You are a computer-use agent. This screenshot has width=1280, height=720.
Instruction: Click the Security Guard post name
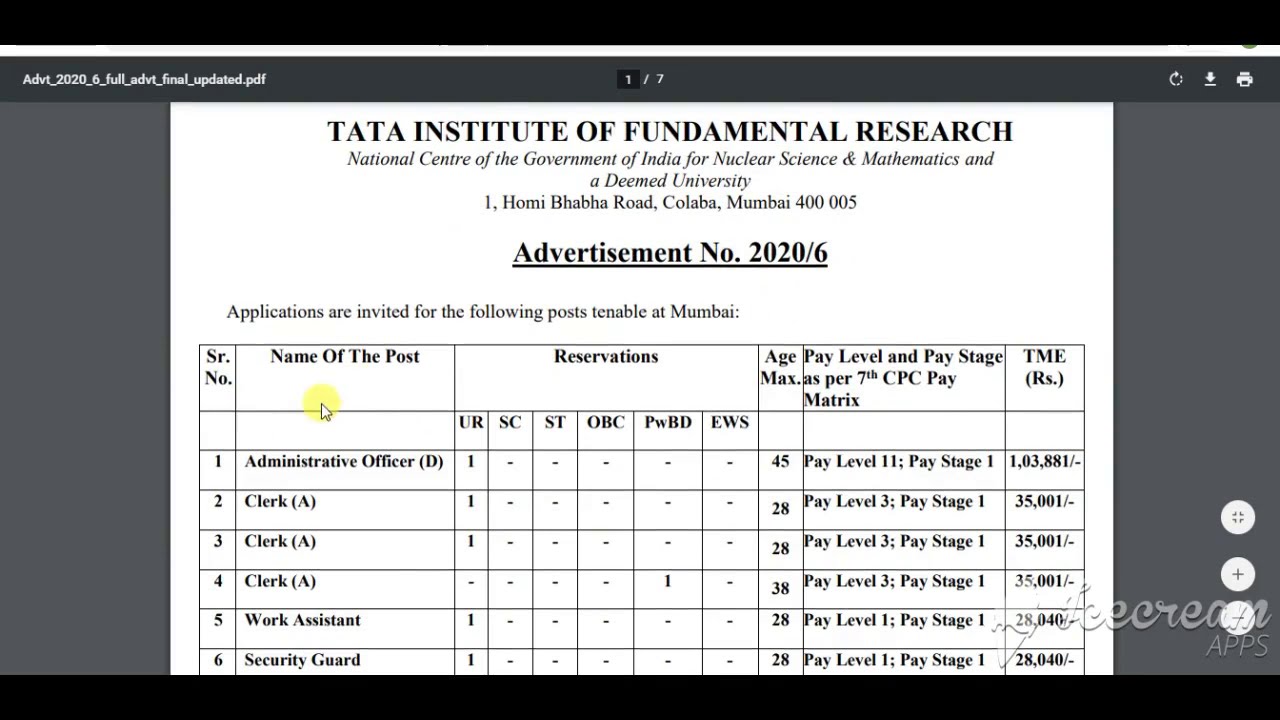coord(302,660)
